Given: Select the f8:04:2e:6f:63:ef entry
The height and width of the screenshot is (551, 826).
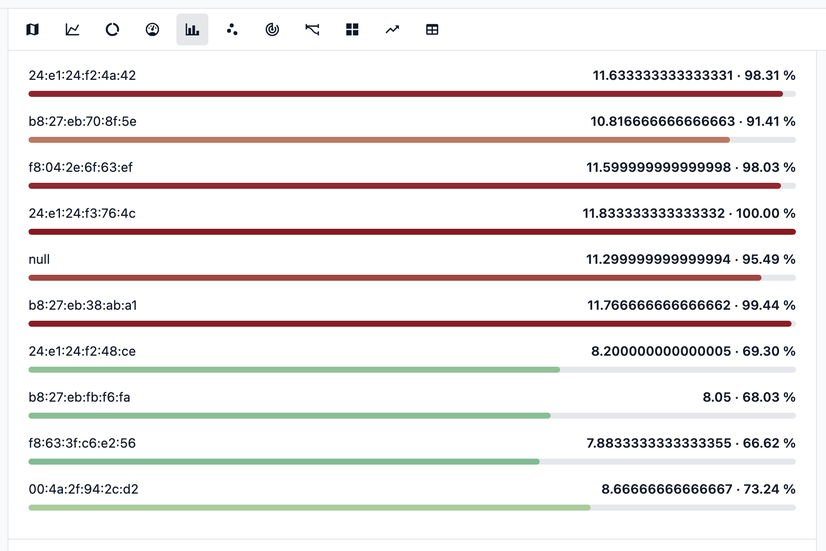Looking at the screenshot, I should [80, 167].
